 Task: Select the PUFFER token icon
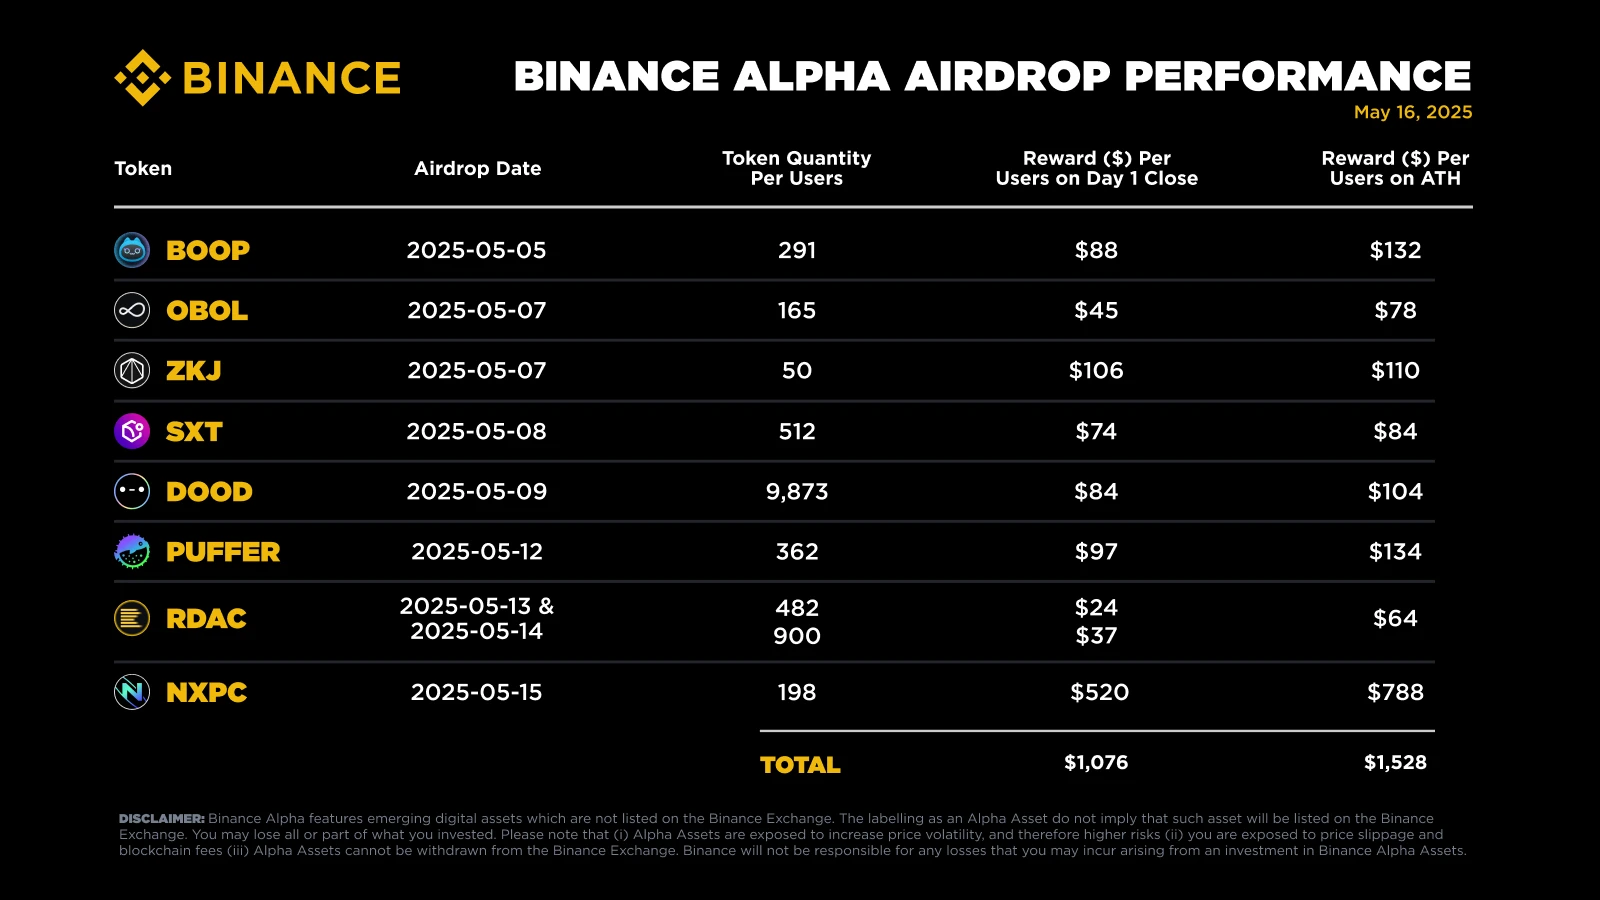[132, 552]
